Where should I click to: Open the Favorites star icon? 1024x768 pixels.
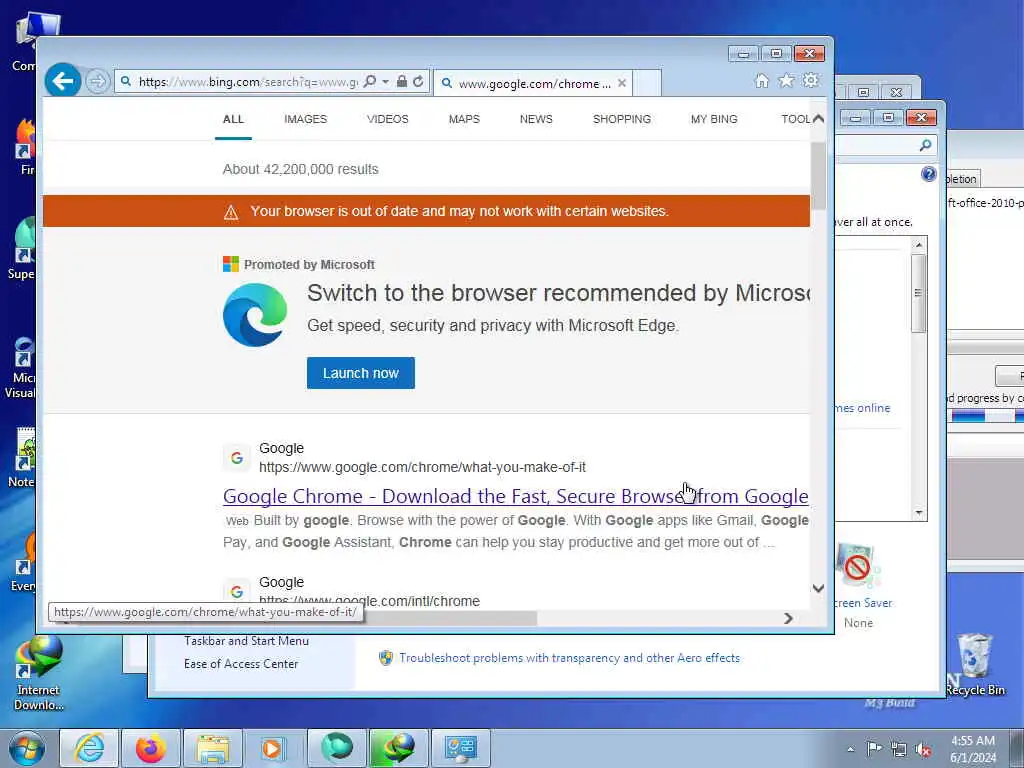[x=786, y=80]
